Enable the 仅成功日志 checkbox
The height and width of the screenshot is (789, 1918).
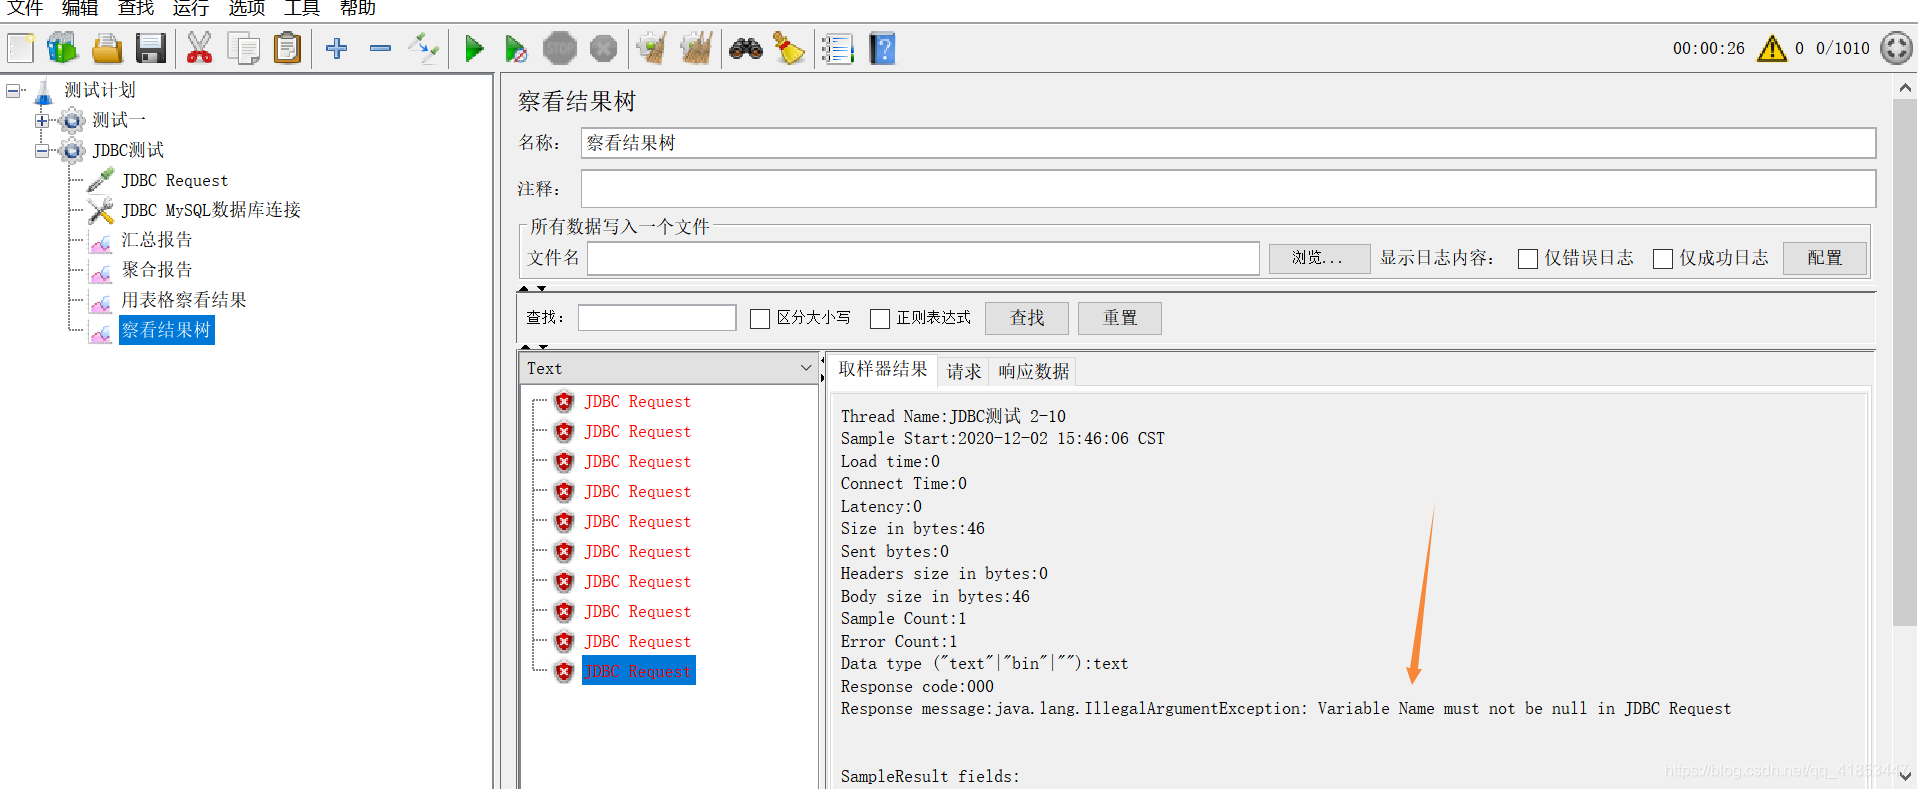point(1663,259)
